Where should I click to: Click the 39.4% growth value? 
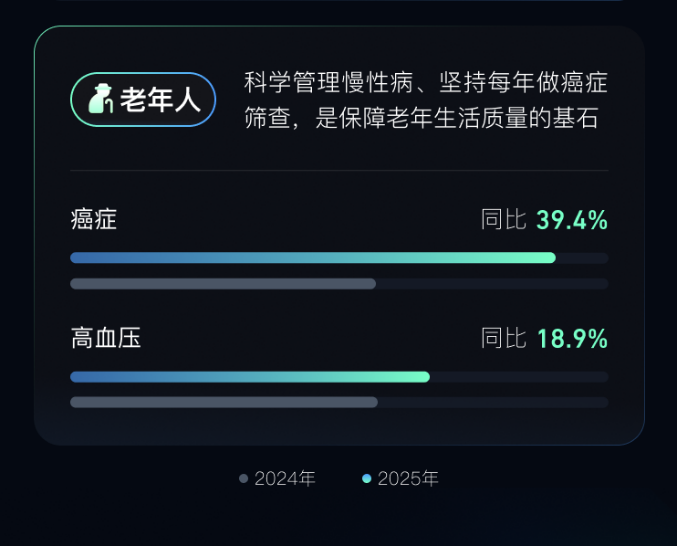[572, 220]
